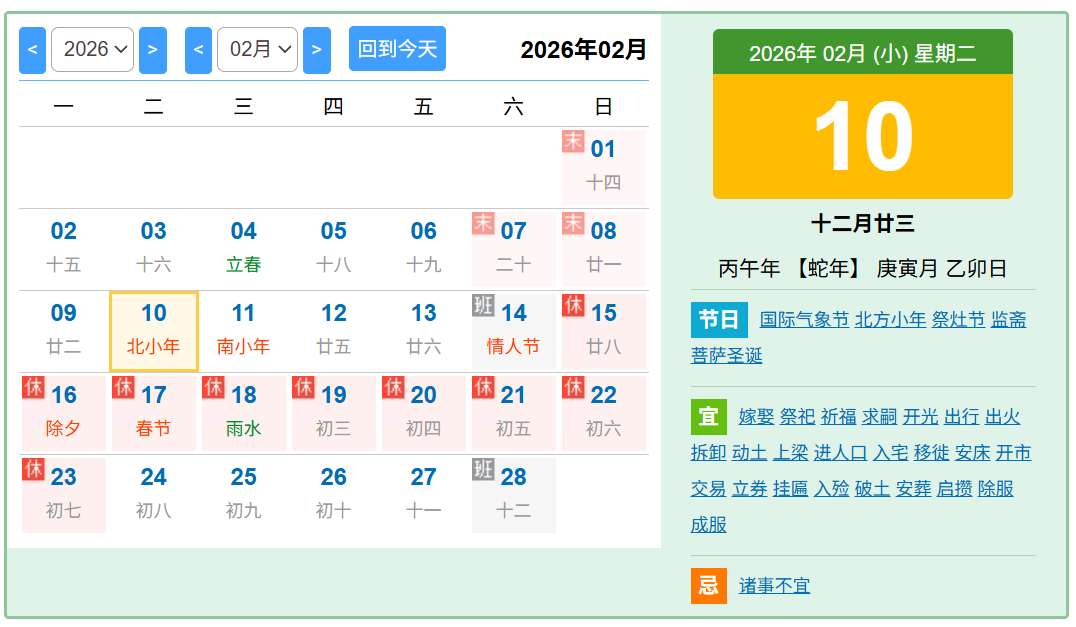The width and height of the screenshot is (1076, 627).
Task: Go to previous month using arrow beside 02月
Action: click(199, 49)
